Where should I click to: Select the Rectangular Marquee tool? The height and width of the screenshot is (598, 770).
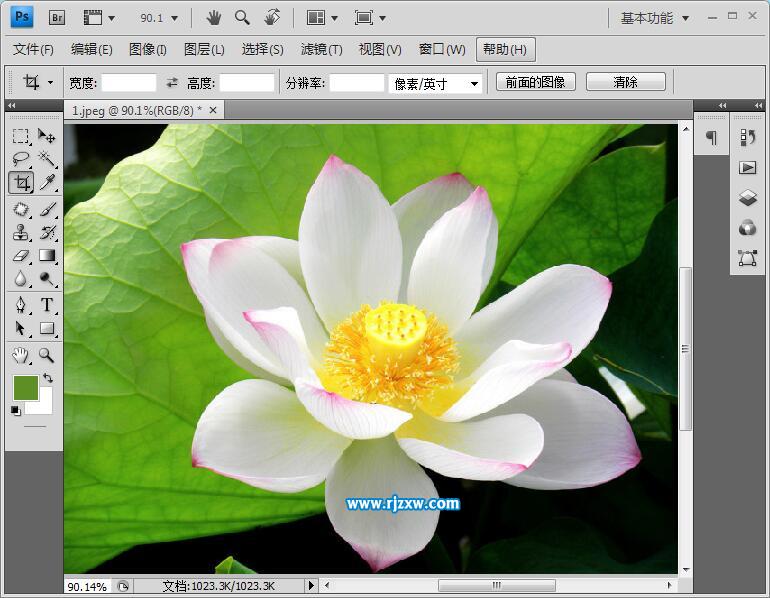point(21,136)
